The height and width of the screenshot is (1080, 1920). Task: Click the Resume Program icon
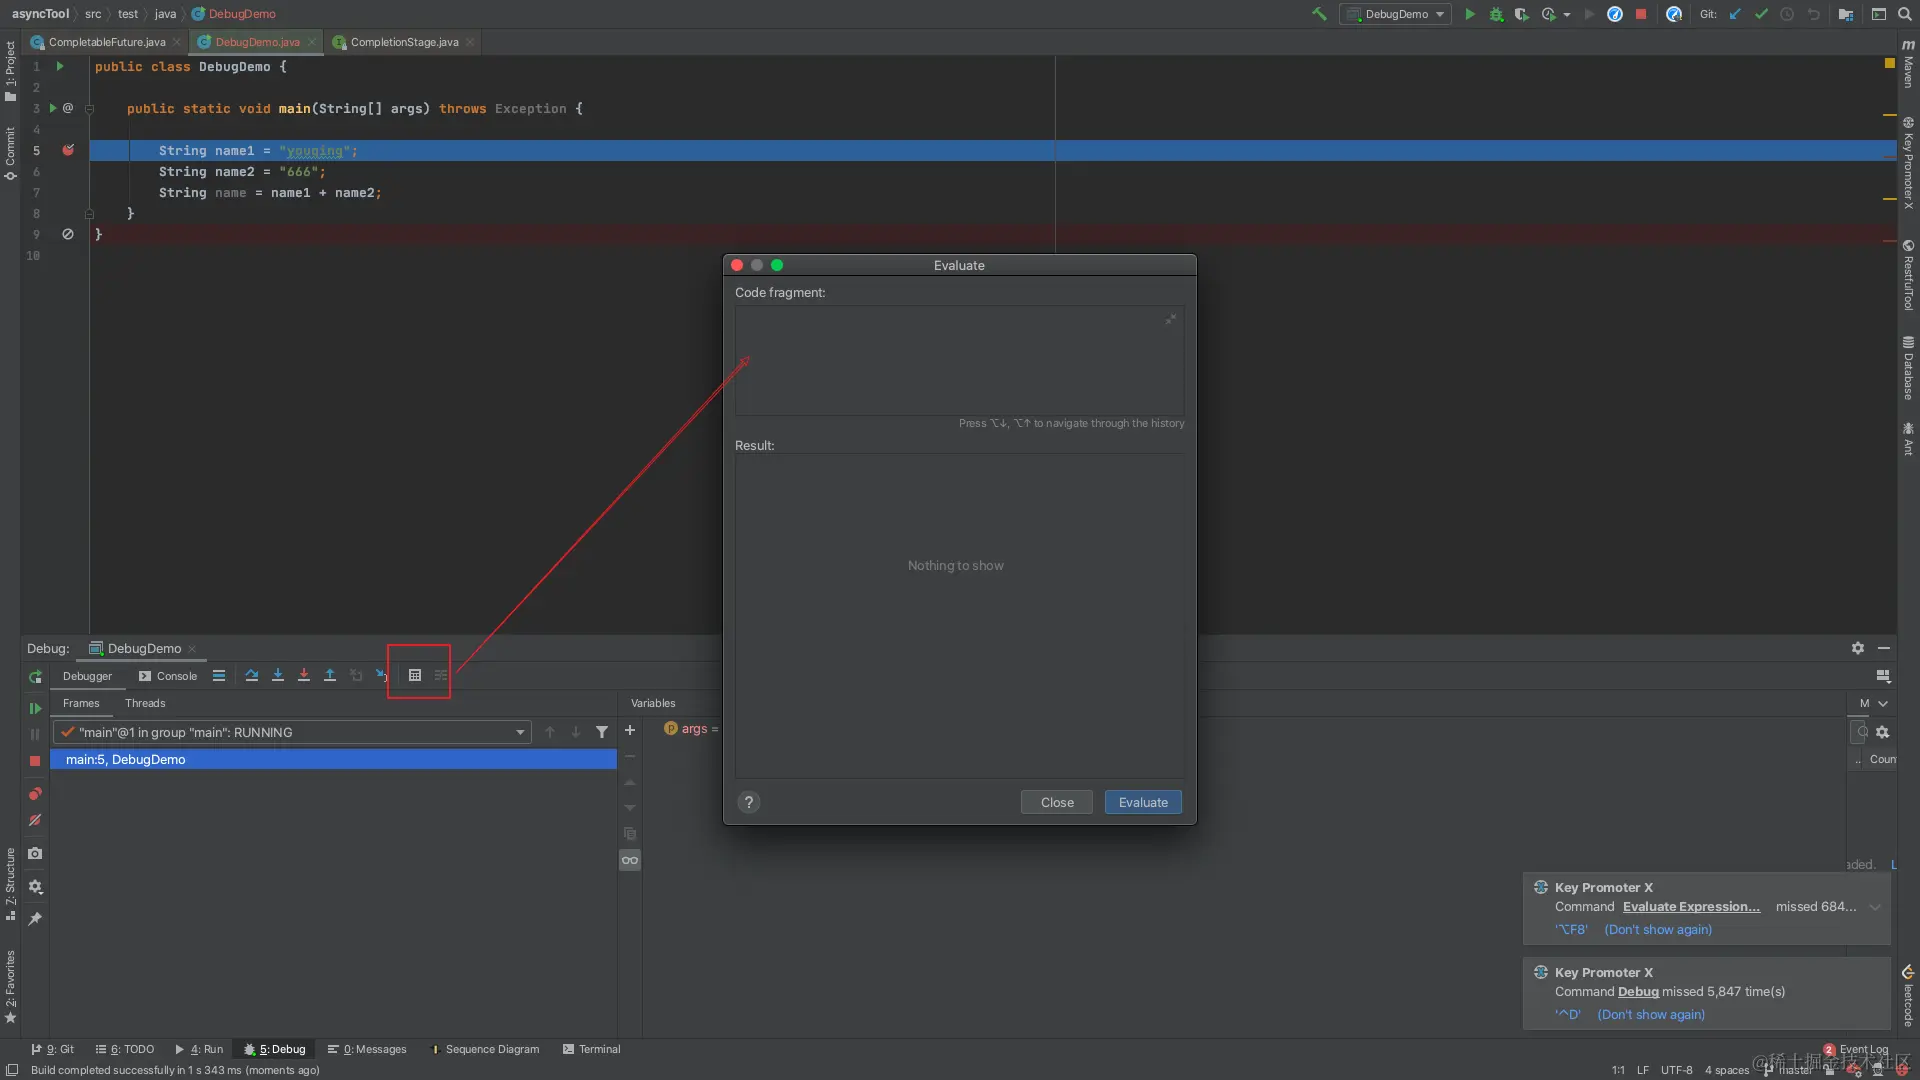coord(35,709)
